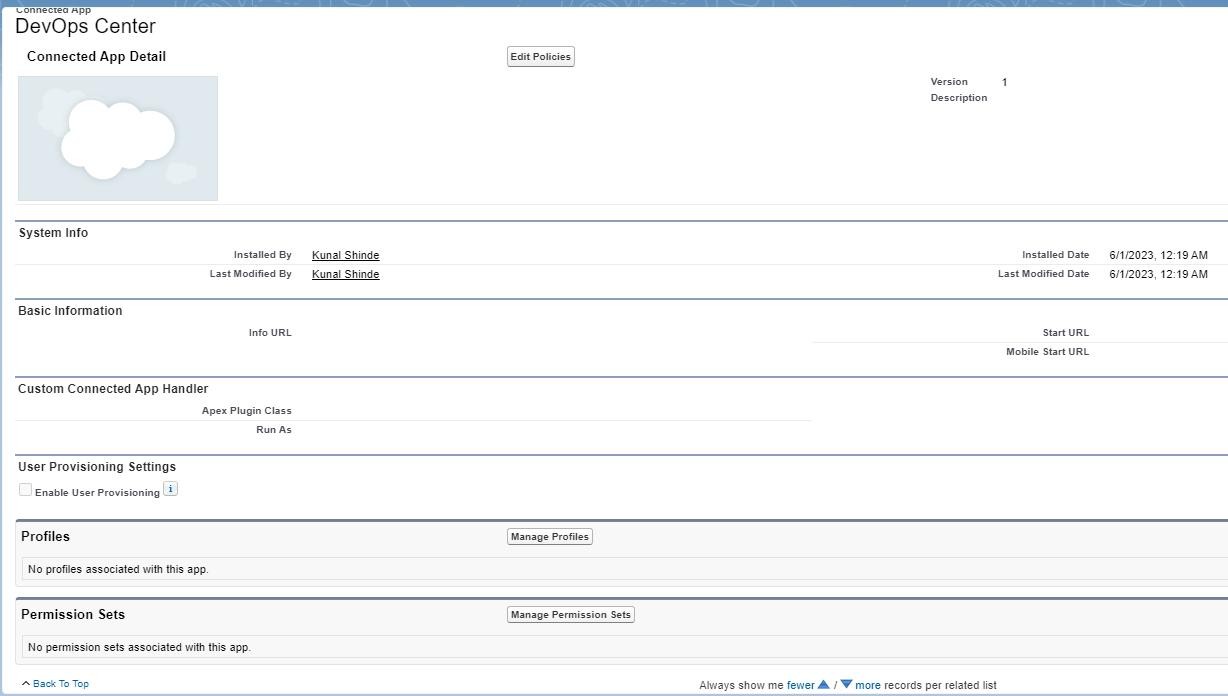Click the System Info section title
Image resolution: width=1228 pixels, height=696 pixels.
coord(53,233)
